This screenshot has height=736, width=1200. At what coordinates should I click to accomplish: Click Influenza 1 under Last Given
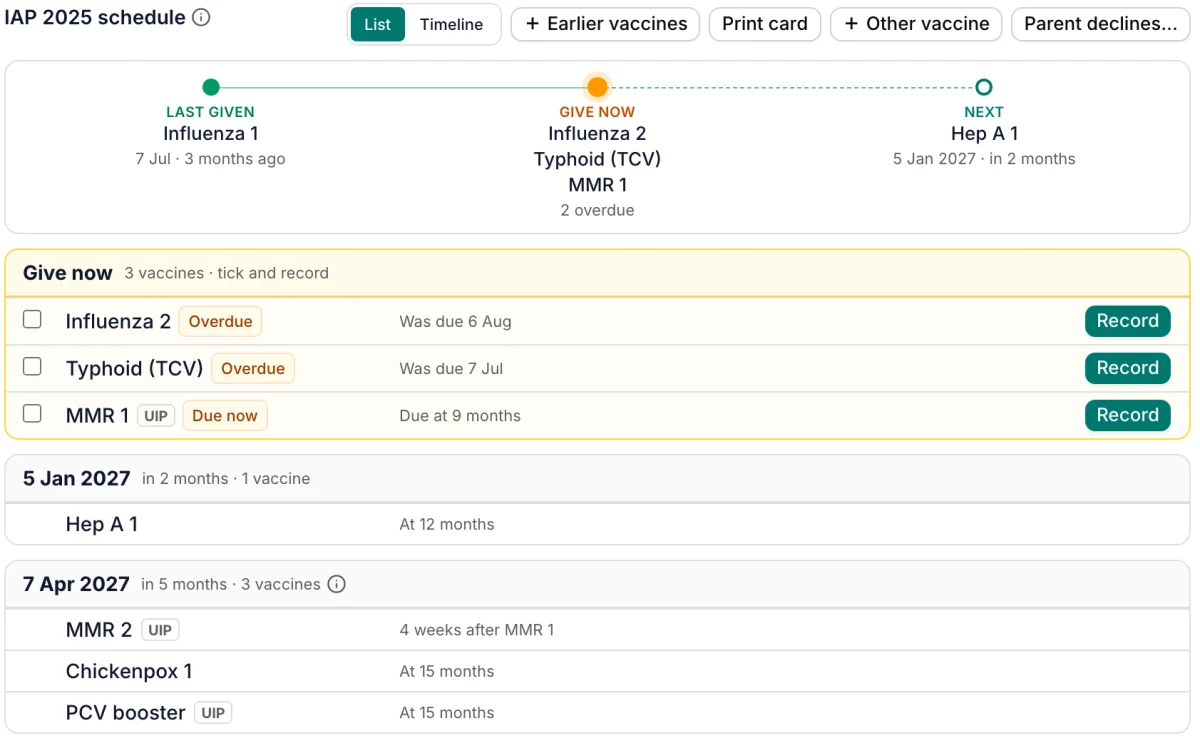point(211,133)
